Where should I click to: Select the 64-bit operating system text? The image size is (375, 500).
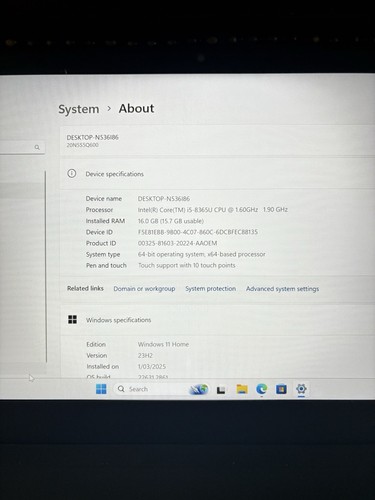[202, 254]
